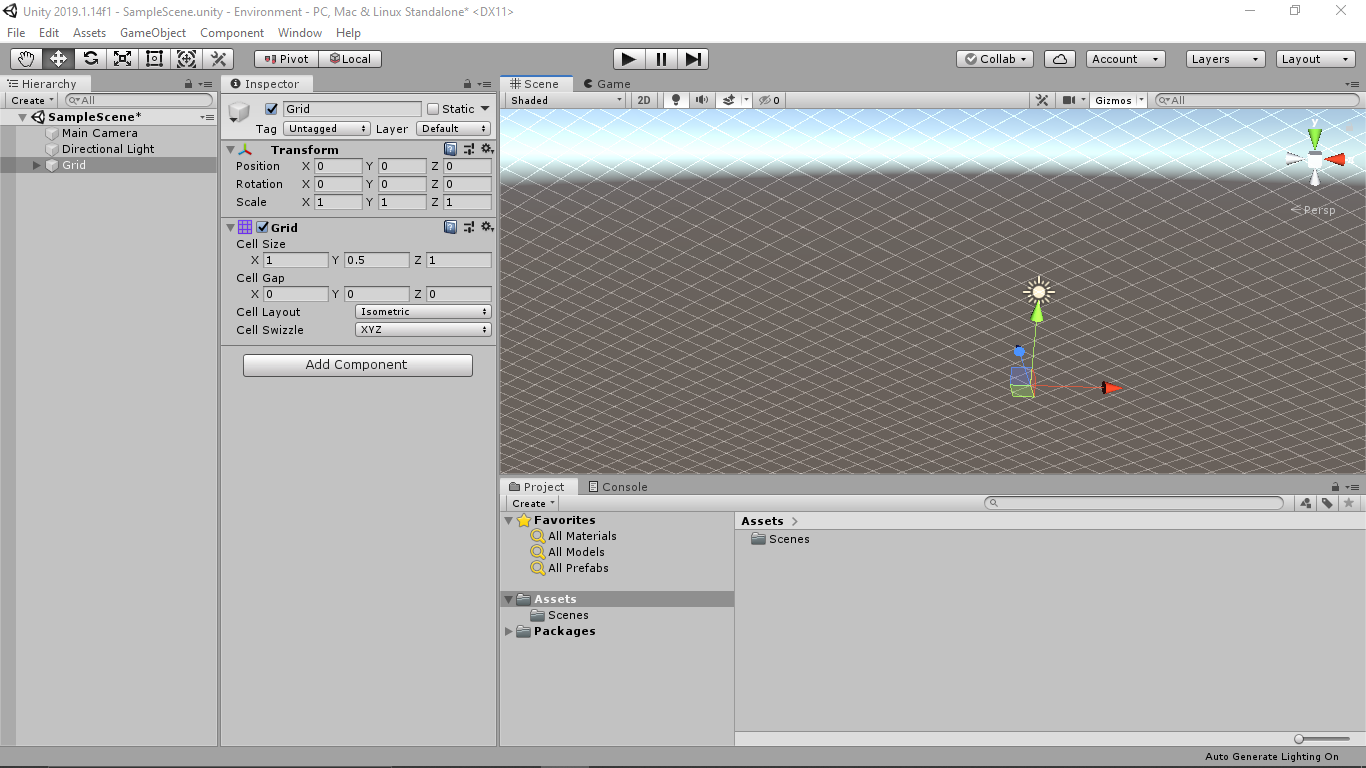1366x768 pixels.
Task: Lock the Hierarchy panel
Action: [189, 84]
